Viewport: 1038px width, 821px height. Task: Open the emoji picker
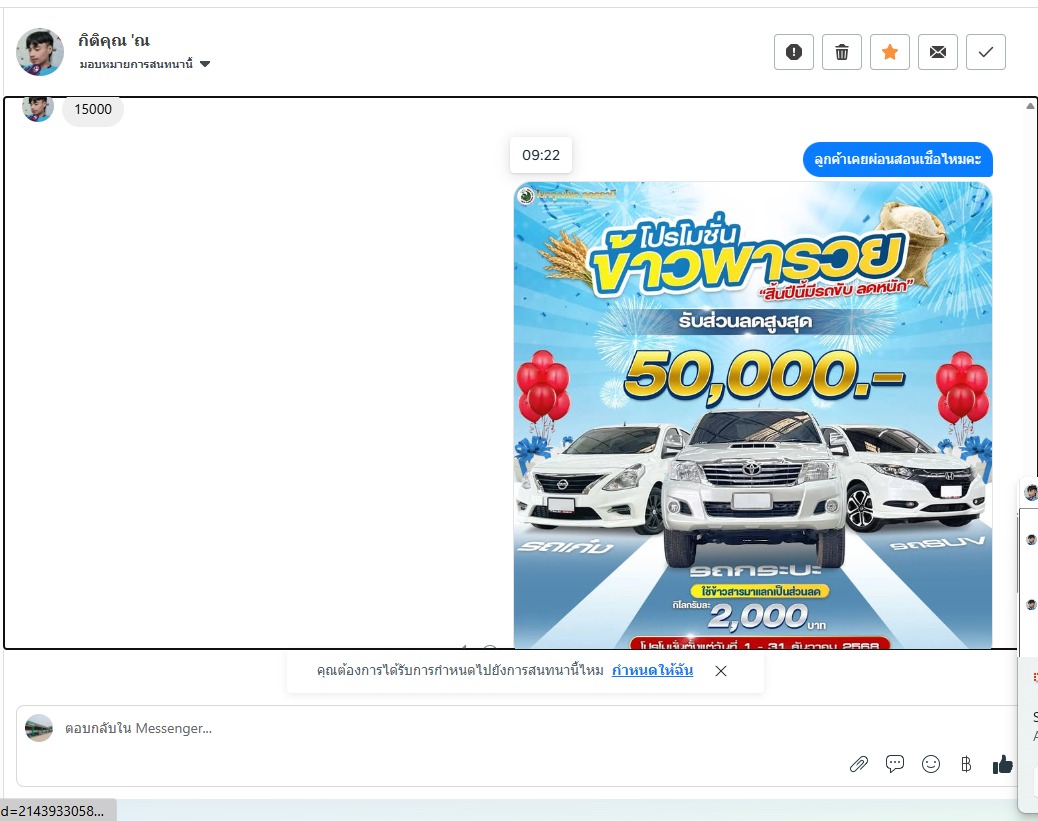click(931, 764)
